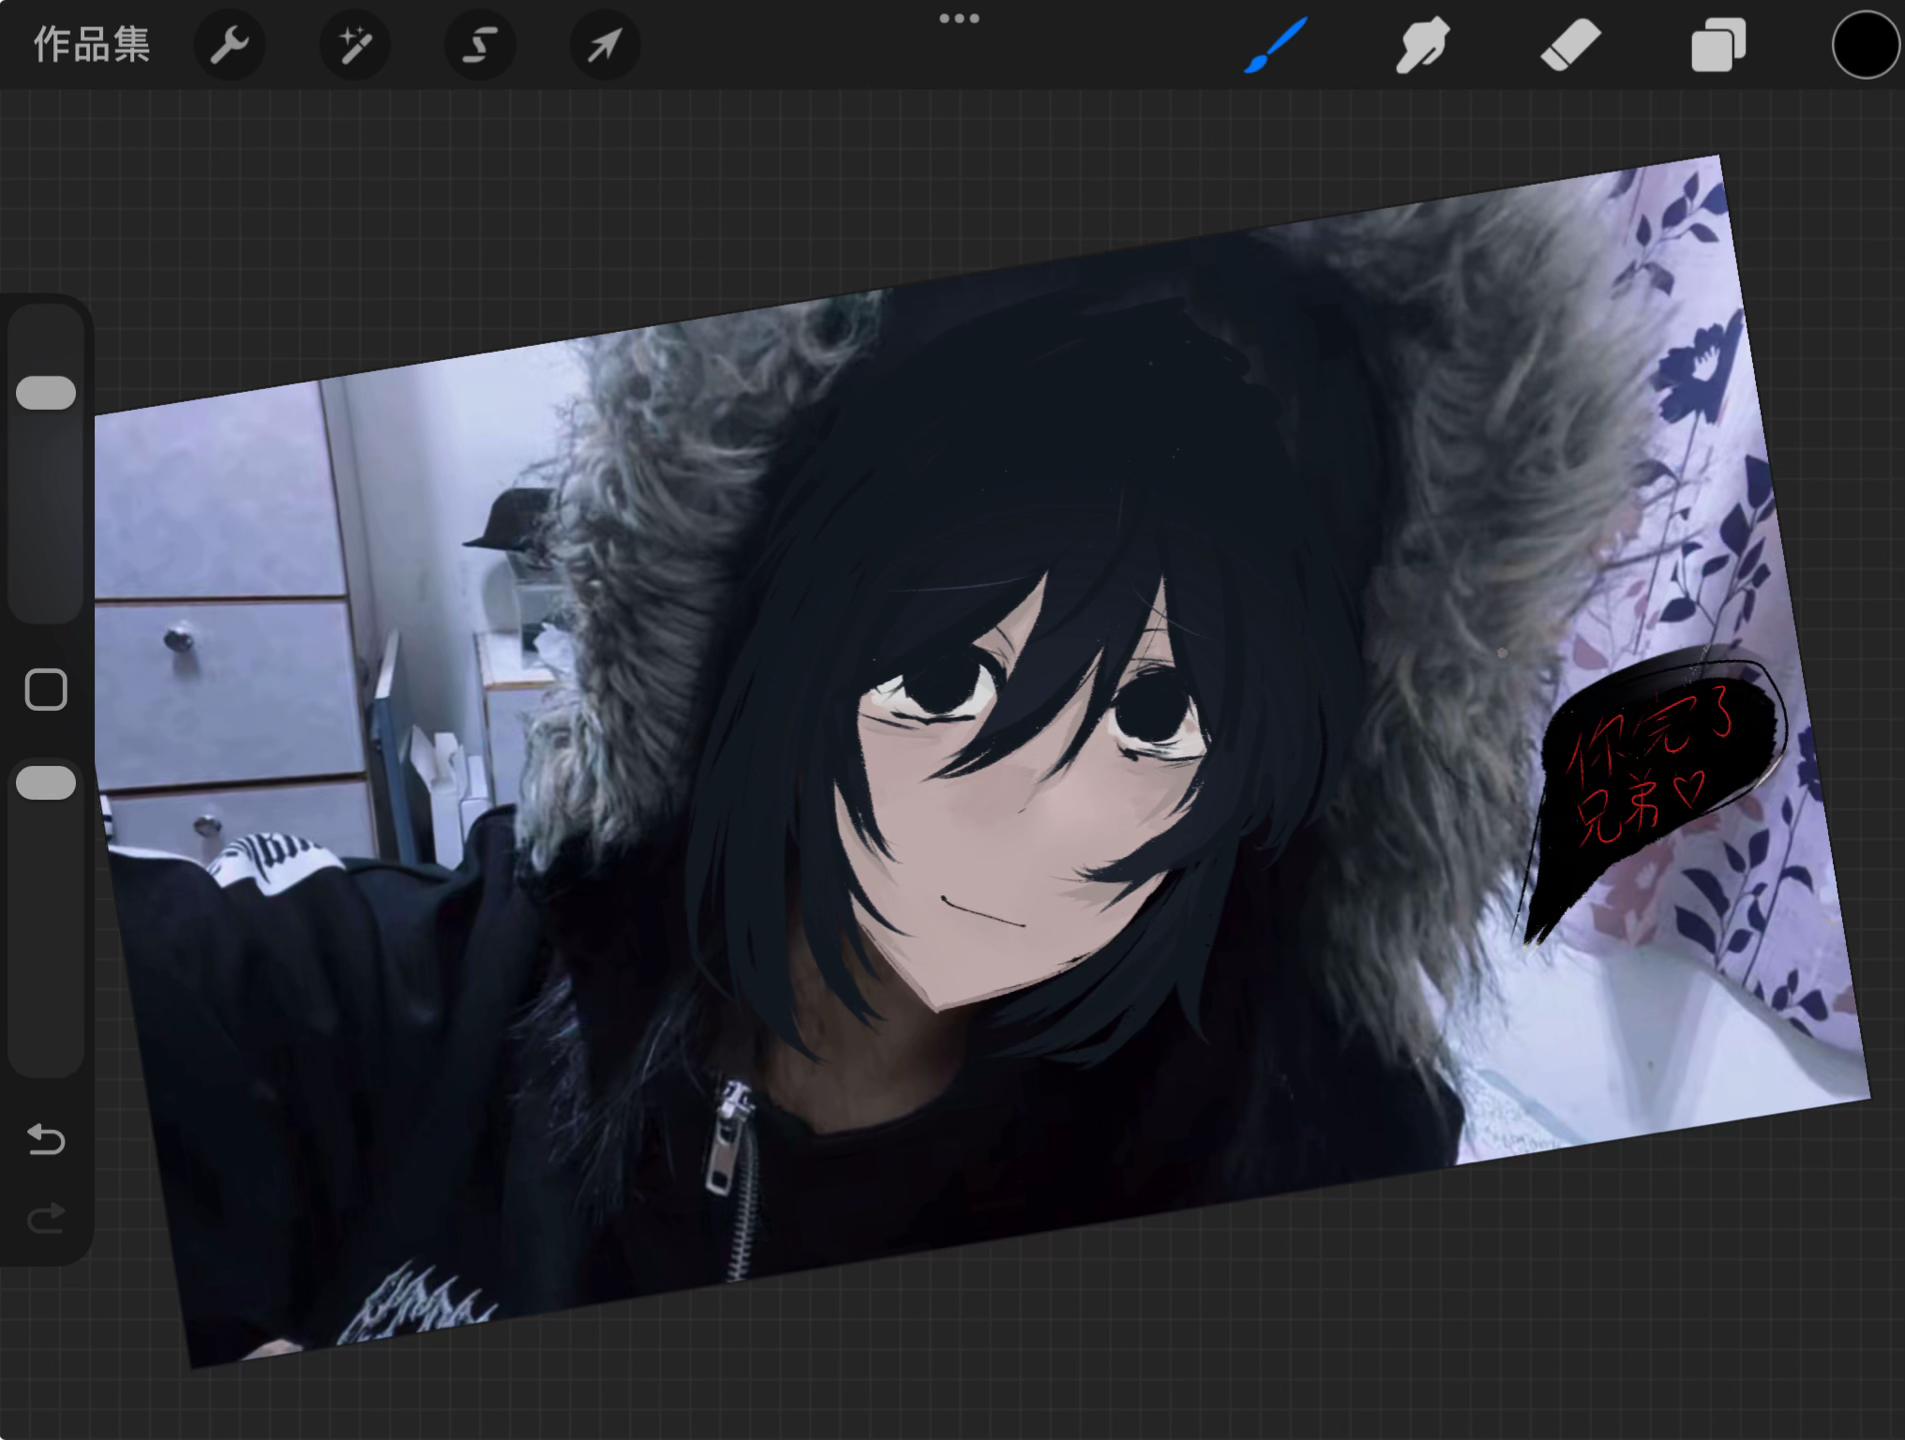Undo the last stroke
This screenshot has height=1440, width=1905.
46,1139
